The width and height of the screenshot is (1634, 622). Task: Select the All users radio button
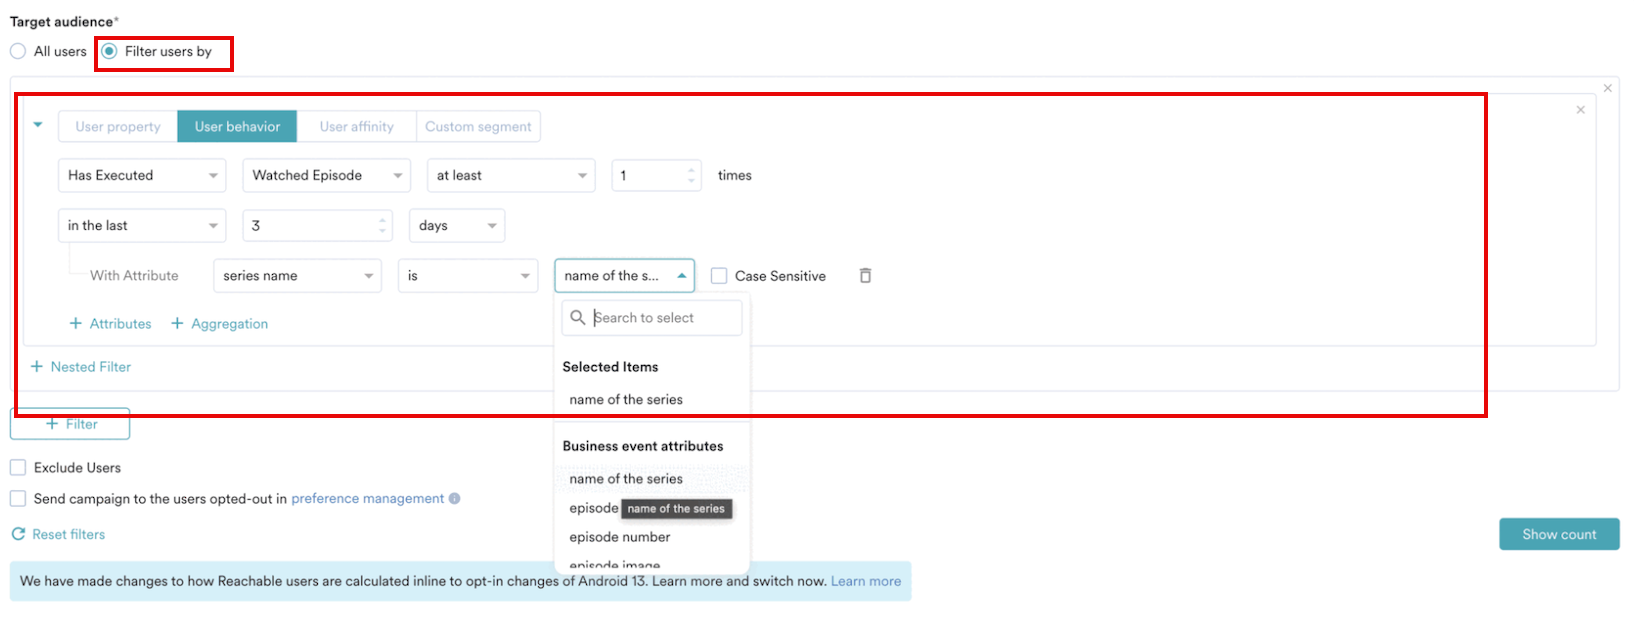(x=18, y=51)
